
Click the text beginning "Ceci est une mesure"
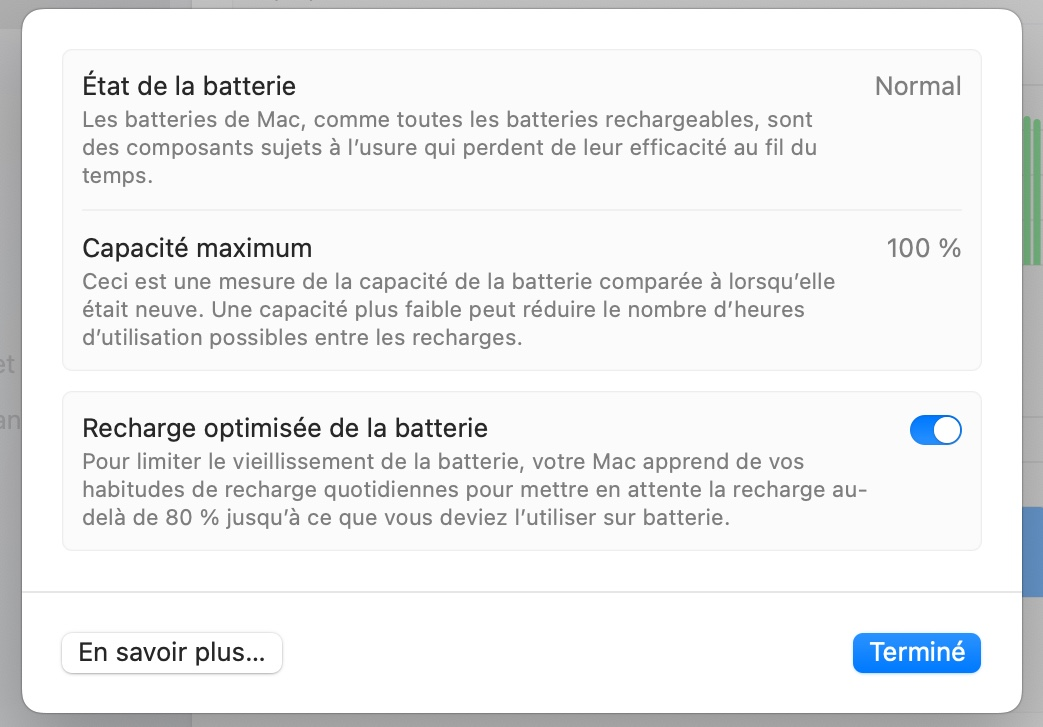(x=459, y=309)
